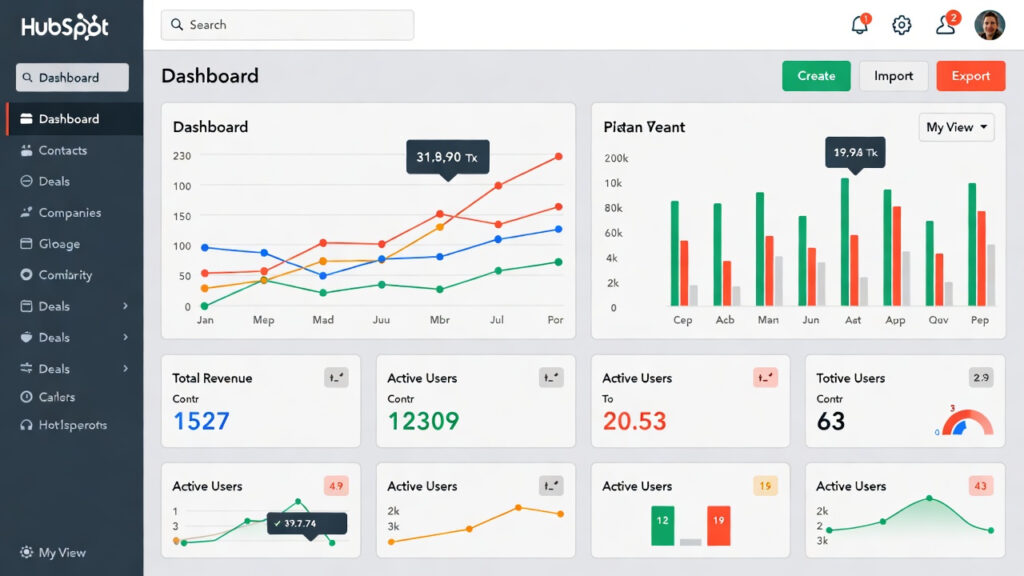Select Dashboard in the sidebar menu
The height and width of the screenshot is (576, 1024).
69,119
